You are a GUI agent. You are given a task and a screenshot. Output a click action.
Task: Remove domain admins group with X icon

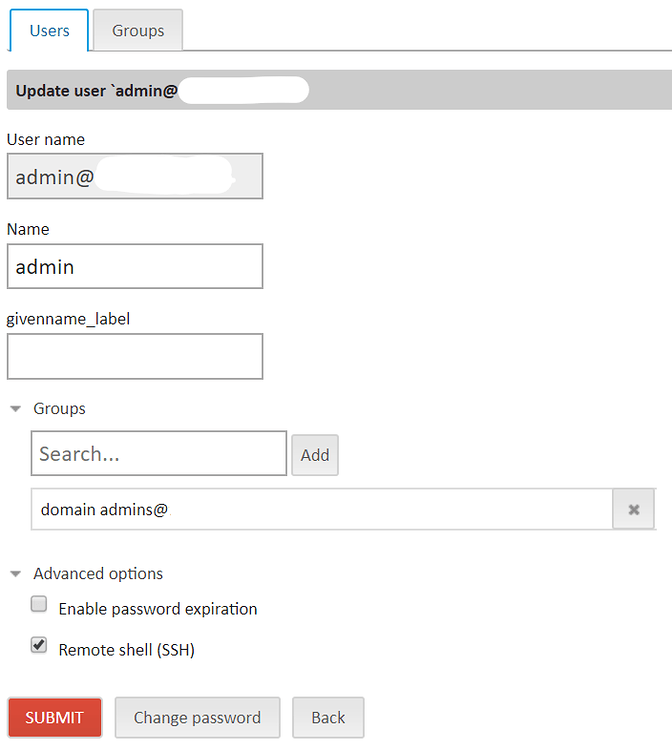[x=633, y=509]
